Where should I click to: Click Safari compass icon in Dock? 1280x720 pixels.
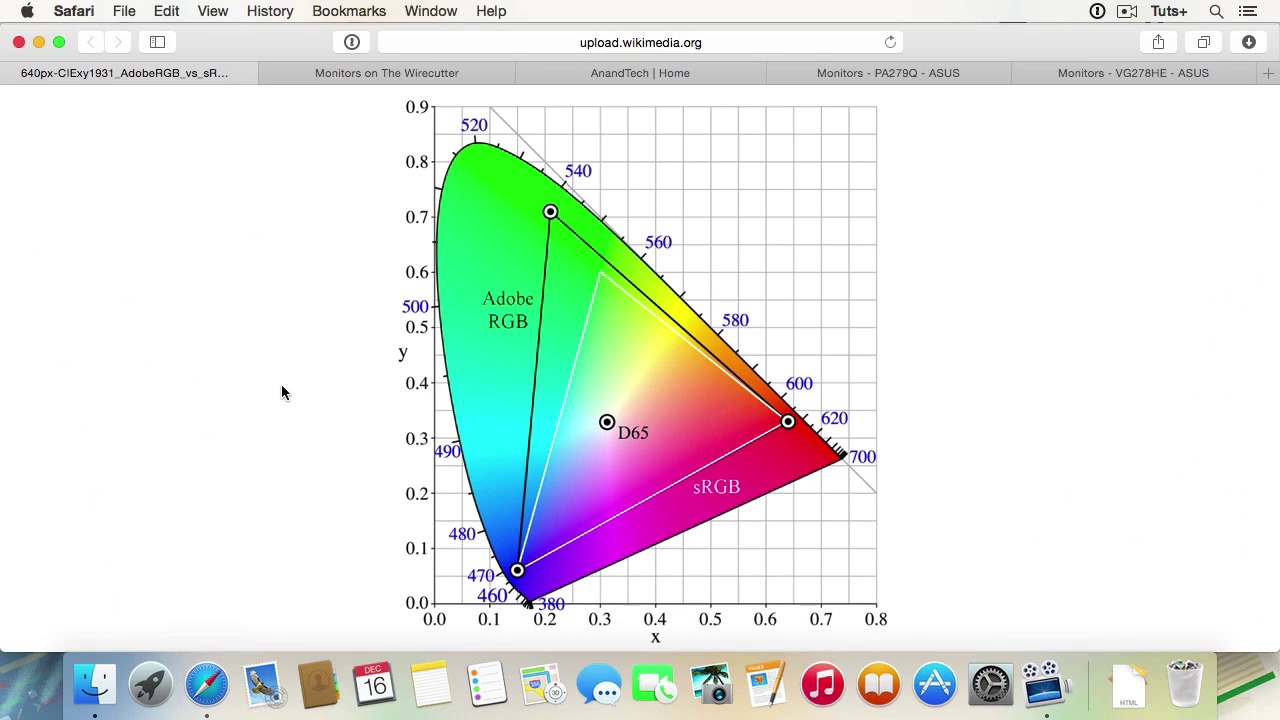point(207,685)
